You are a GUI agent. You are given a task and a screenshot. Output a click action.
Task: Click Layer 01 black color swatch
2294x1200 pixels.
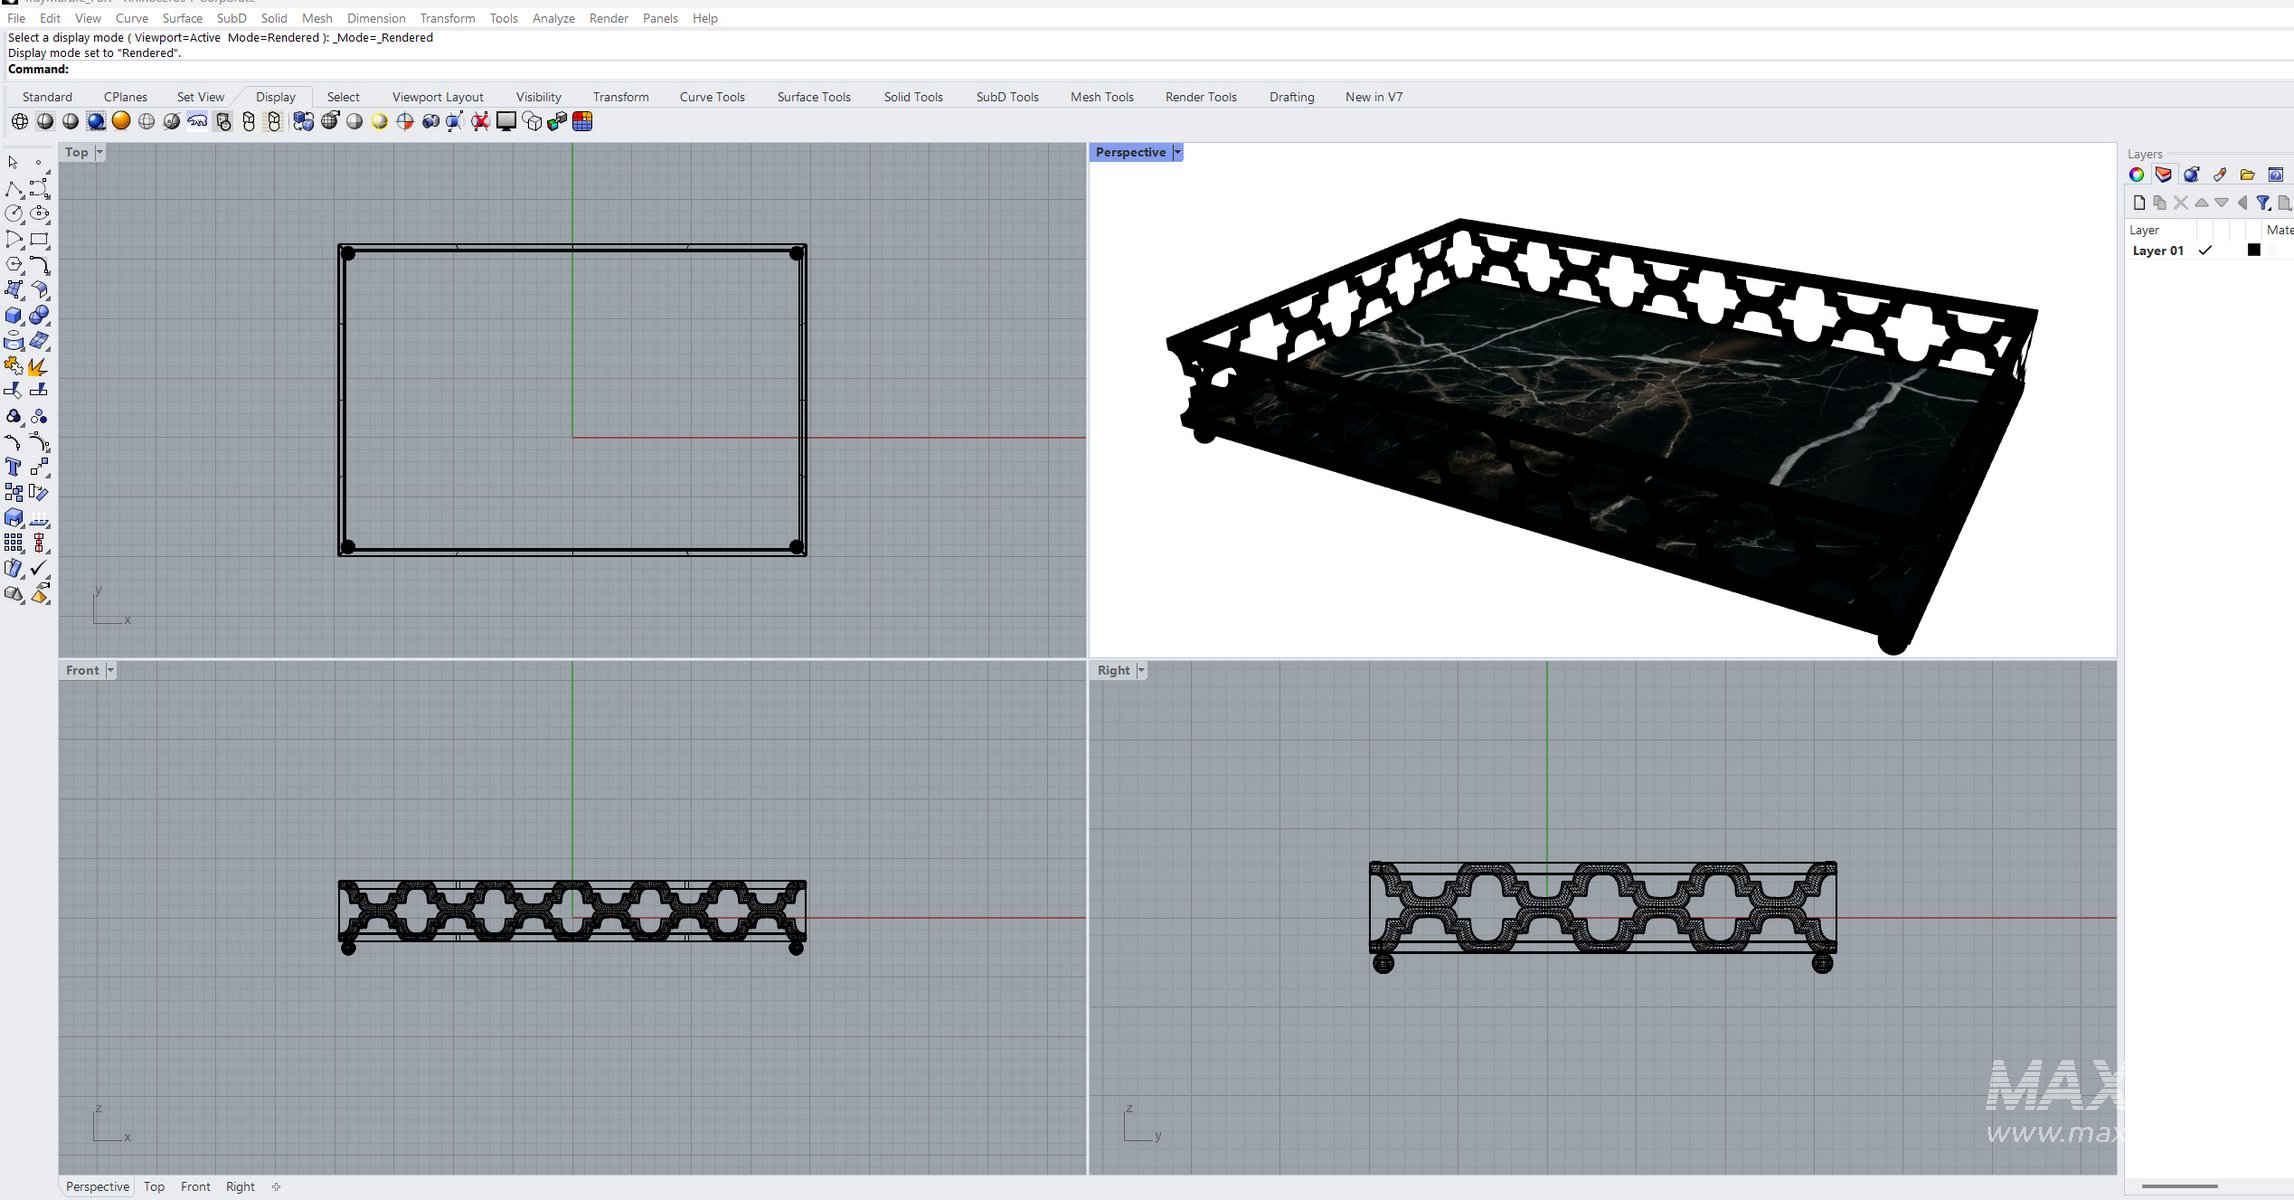click(2253, 250)
